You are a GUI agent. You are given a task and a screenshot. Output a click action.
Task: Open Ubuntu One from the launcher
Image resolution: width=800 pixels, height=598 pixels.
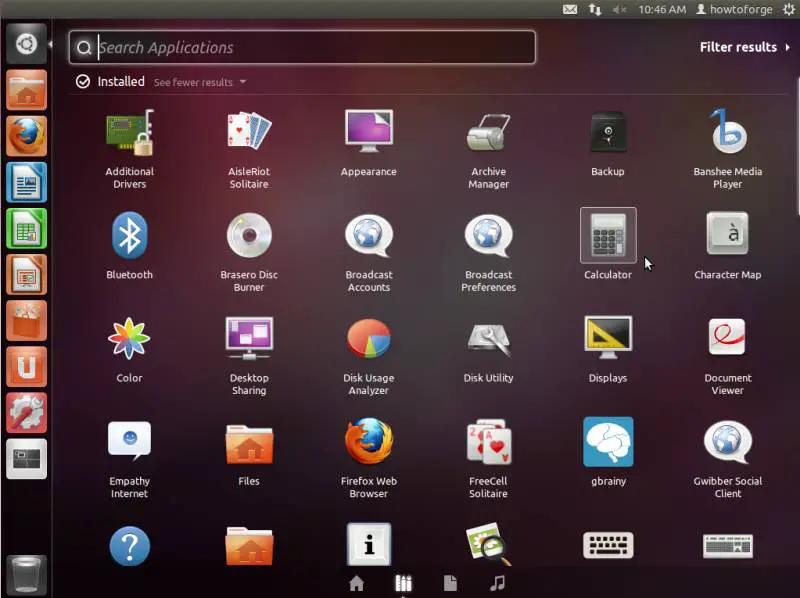27,367
